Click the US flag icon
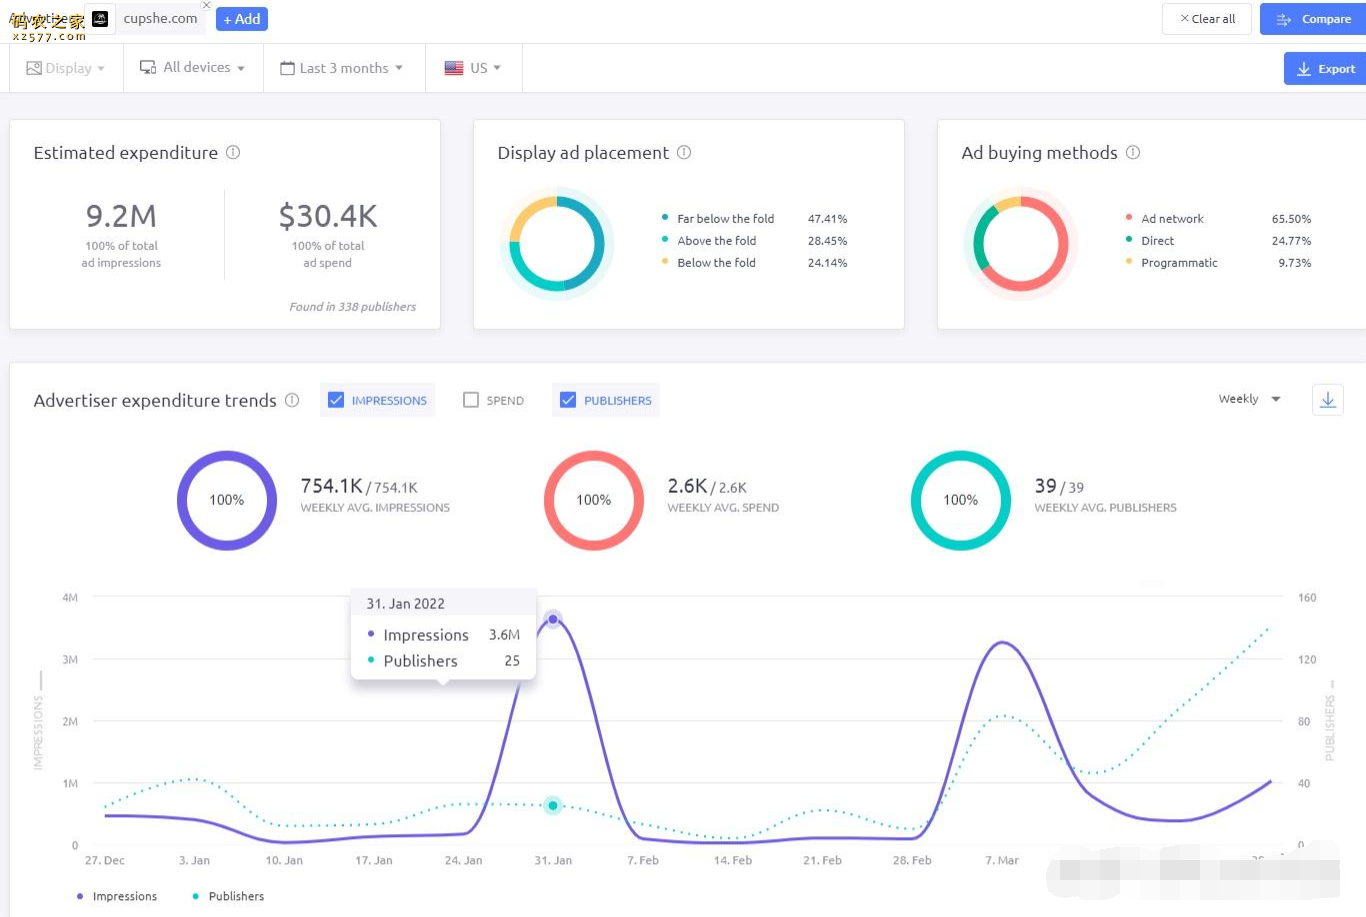Viewport: 1366px width, 917px height. [454, 68]
